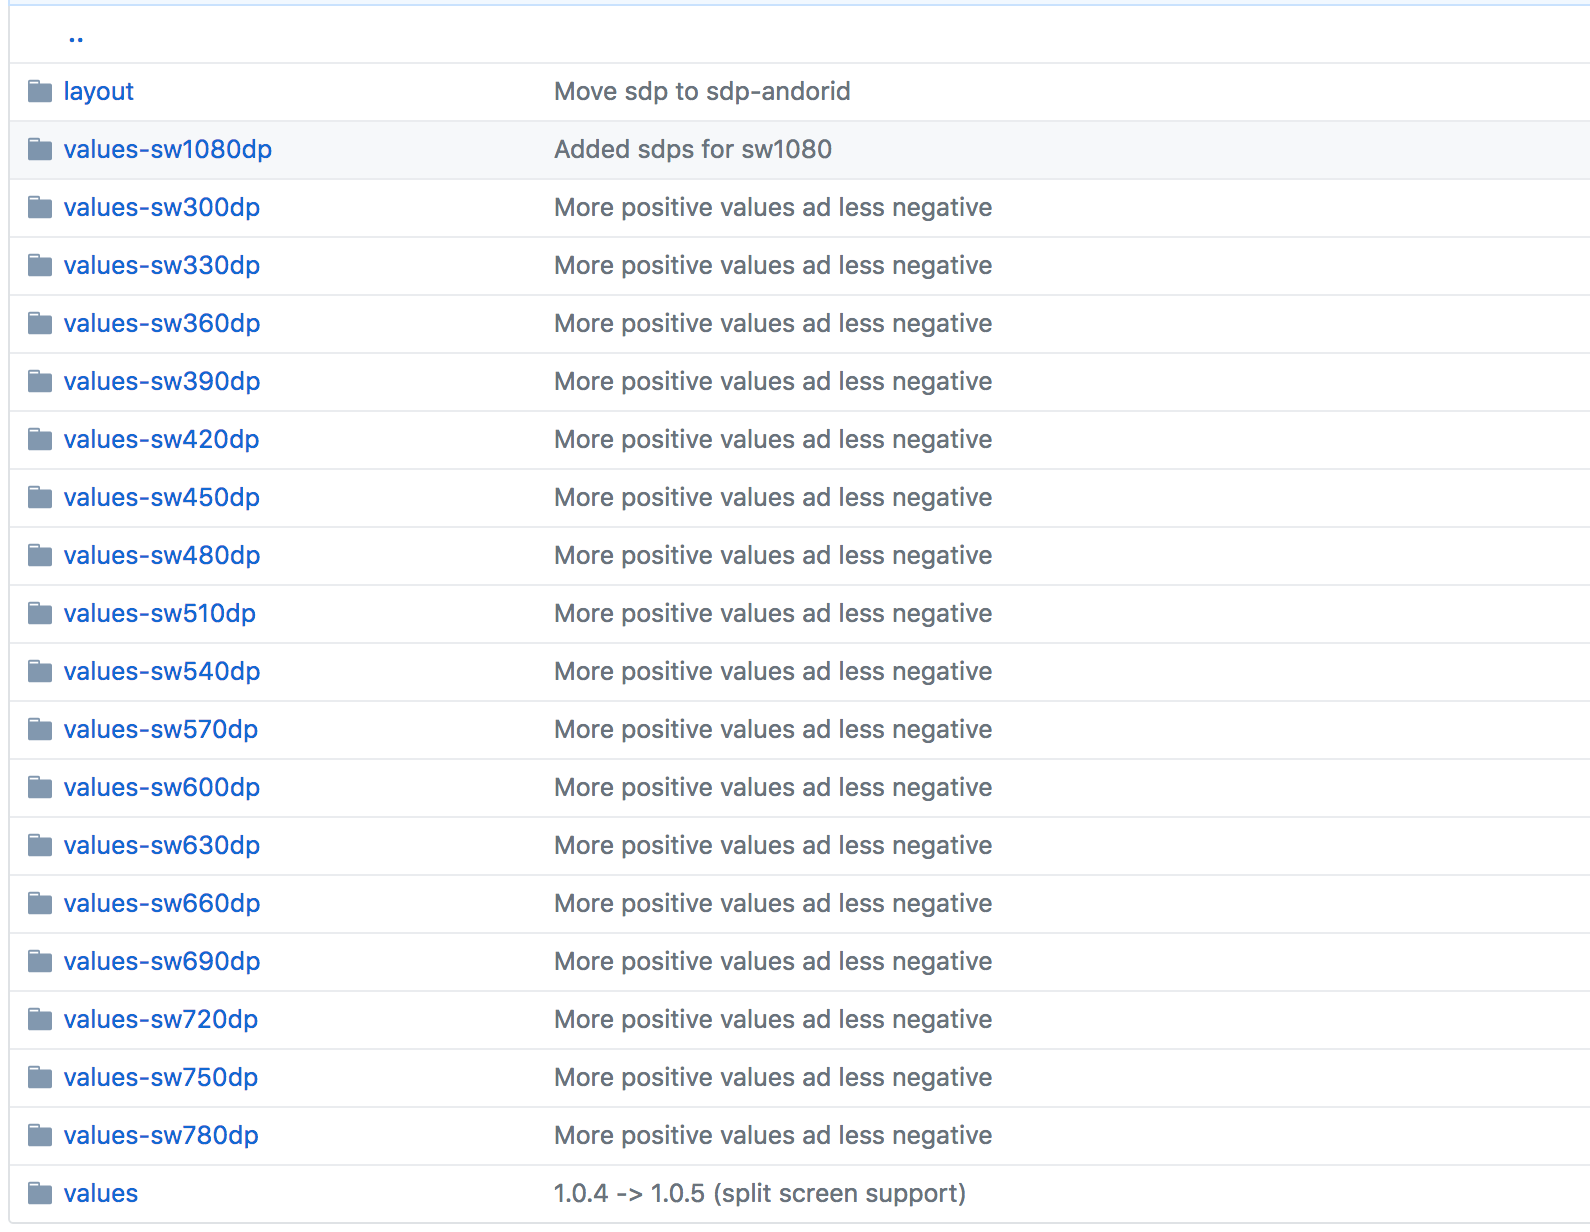Click the folder icon for values-sw300dp
Image resolution: width=1590 pixels, height=1232 pixels.
point(40,208)
